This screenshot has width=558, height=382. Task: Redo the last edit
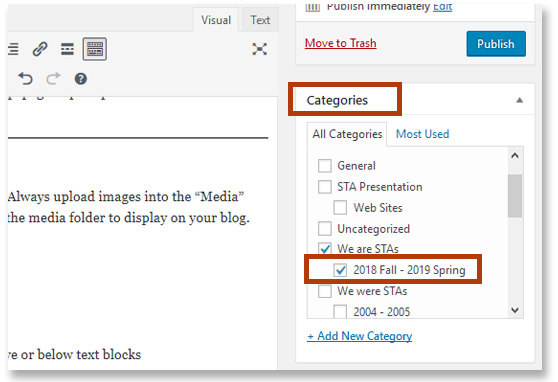coord(53,79)
